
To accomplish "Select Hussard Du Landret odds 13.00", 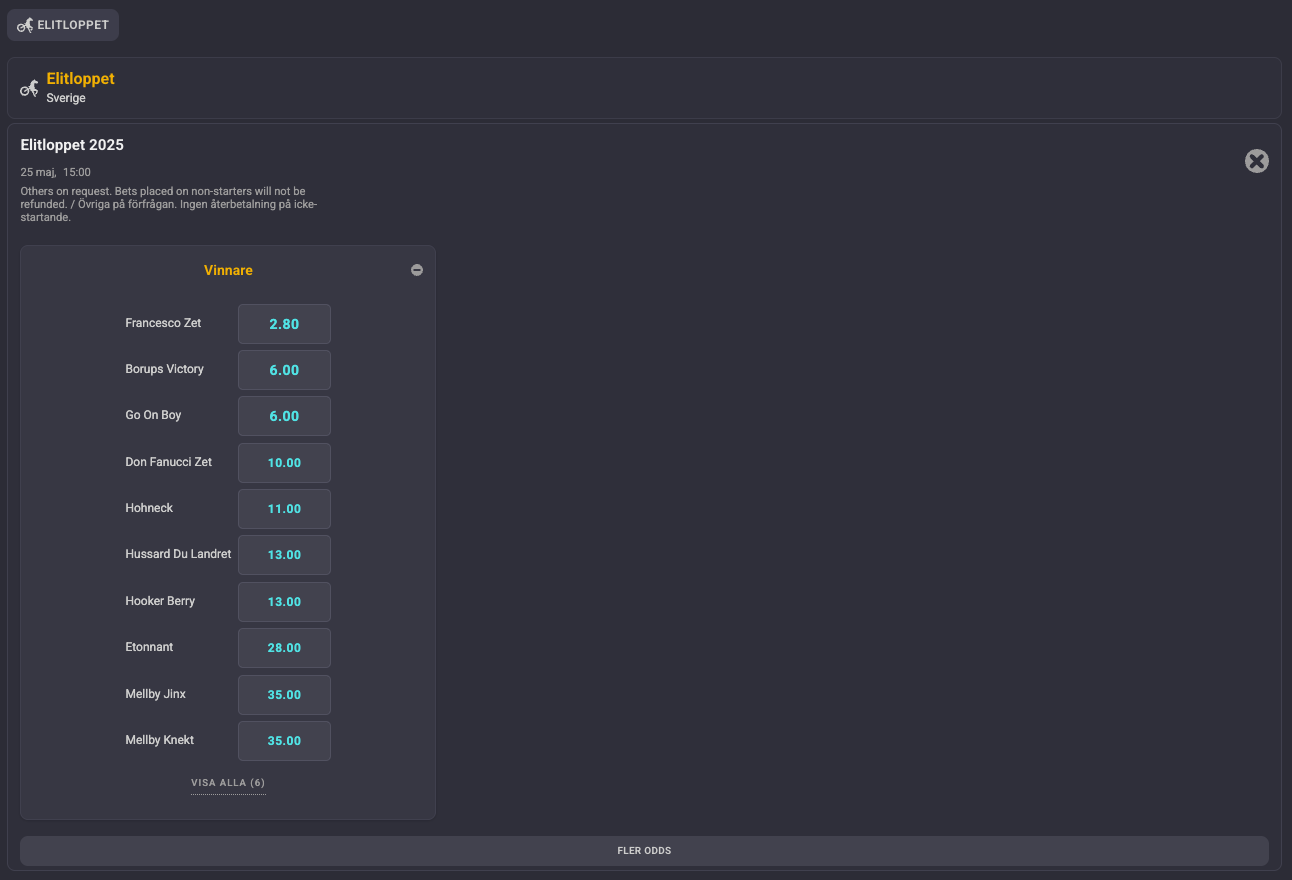I will click(284, 555).
